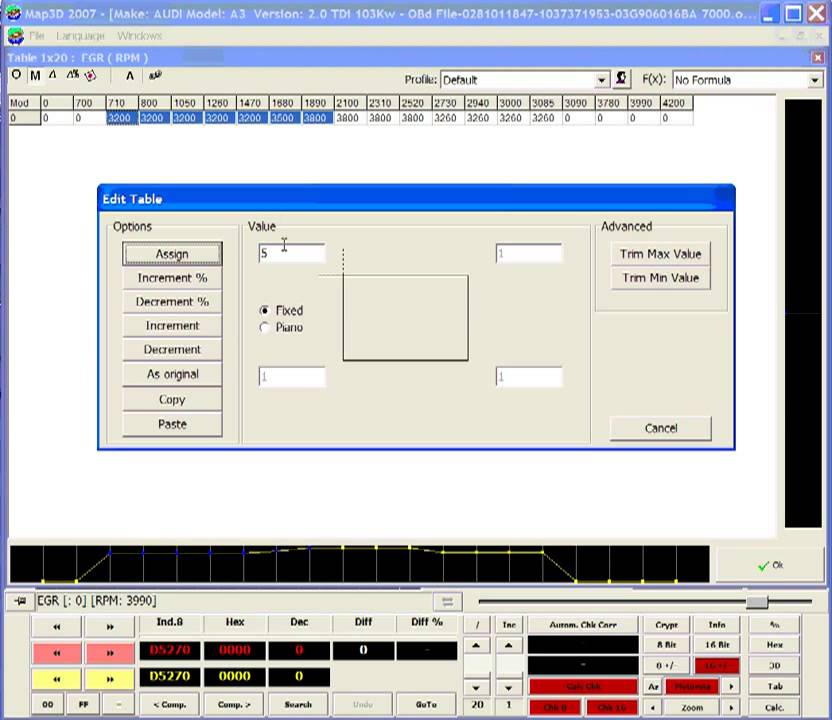Click the GoTo button
The width and height of the screenshot is (832, 720).
426,705
